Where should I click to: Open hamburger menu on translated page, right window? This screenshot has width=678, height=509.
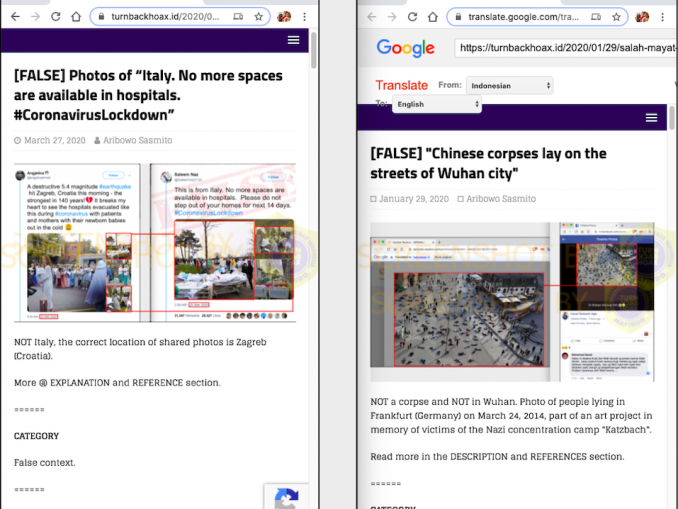point(652,118)
